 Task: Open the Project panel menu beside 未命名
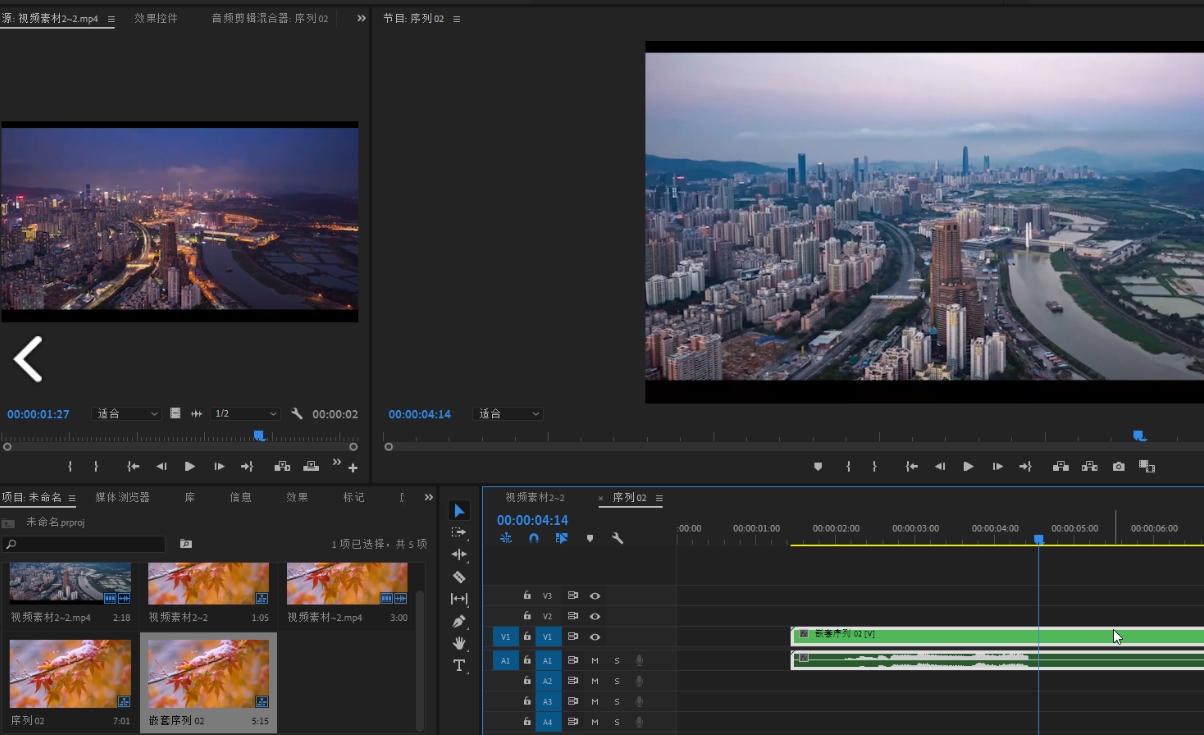pyautogui.click(x=72, y=498)
